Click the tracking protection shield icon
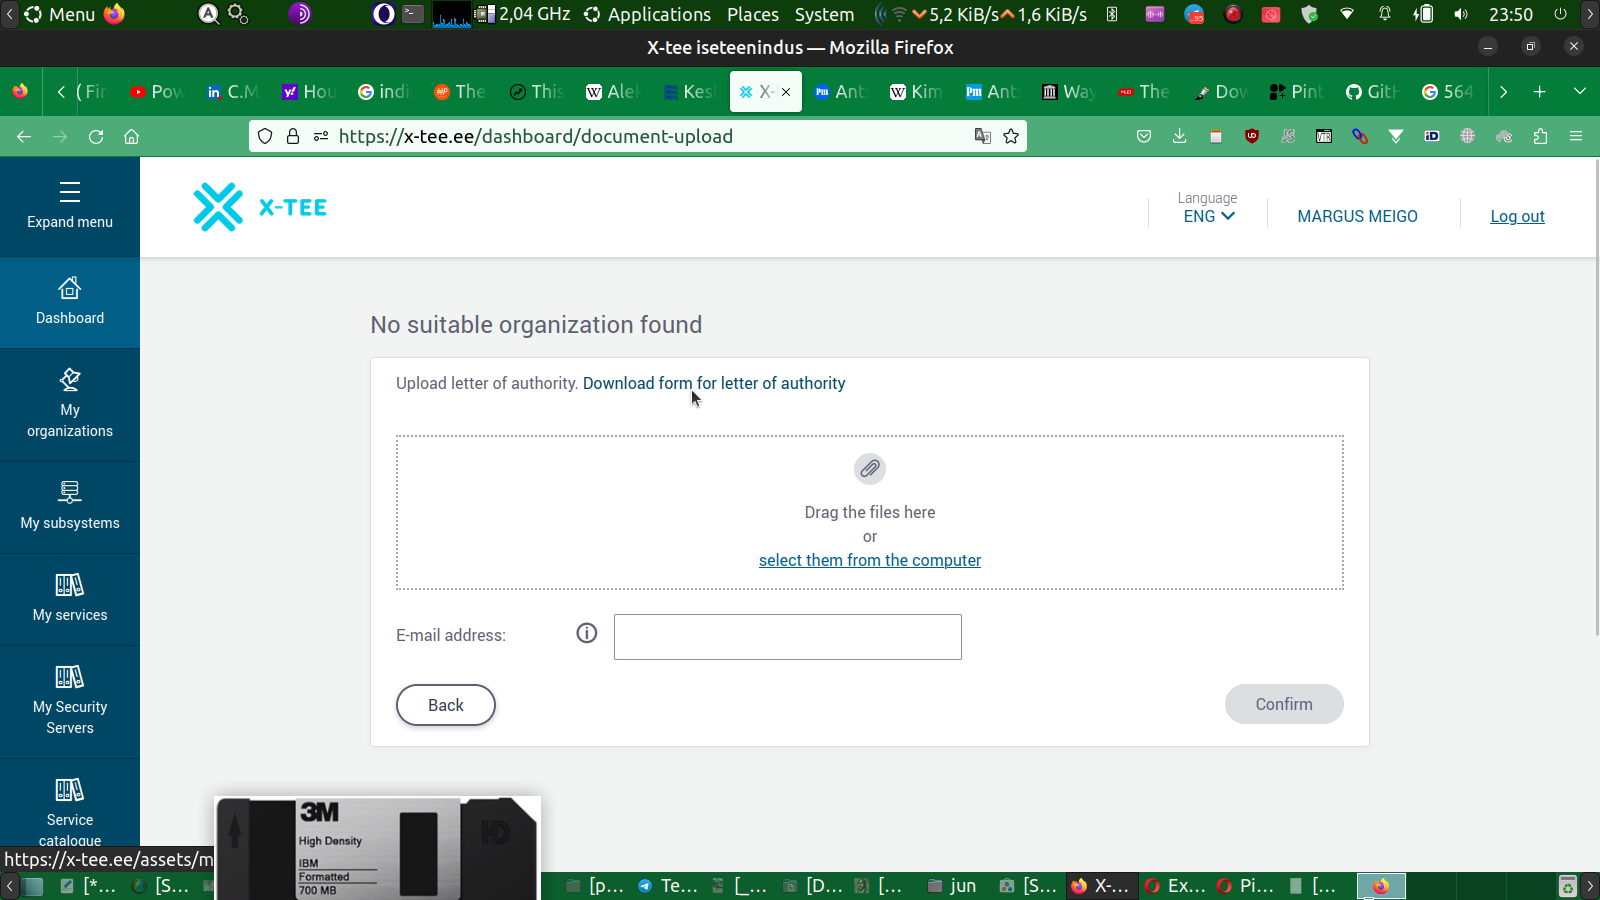1600x900 pixels. [x=265, y=137]
